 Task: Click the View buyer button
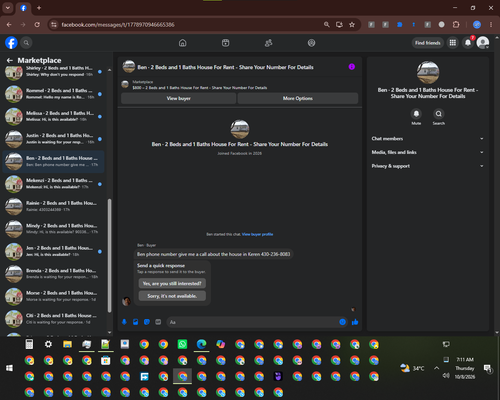[179, 98]
